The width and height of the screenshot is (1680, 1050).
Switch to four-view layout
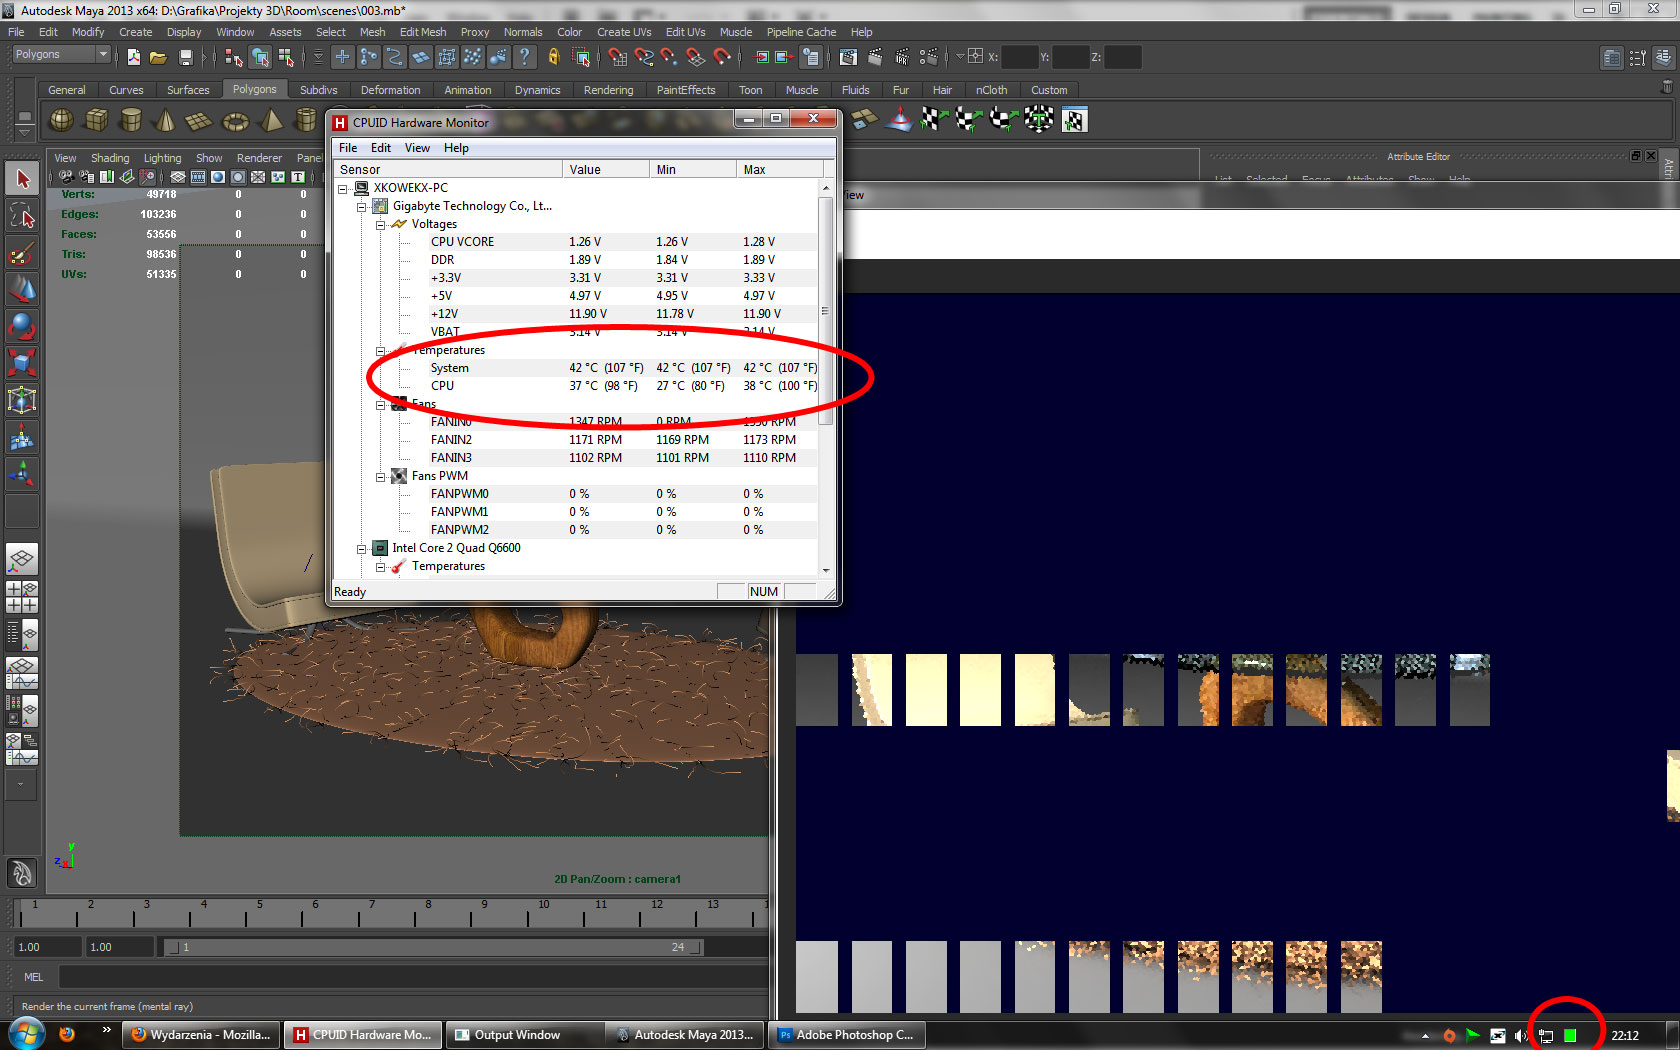(22, 597)
